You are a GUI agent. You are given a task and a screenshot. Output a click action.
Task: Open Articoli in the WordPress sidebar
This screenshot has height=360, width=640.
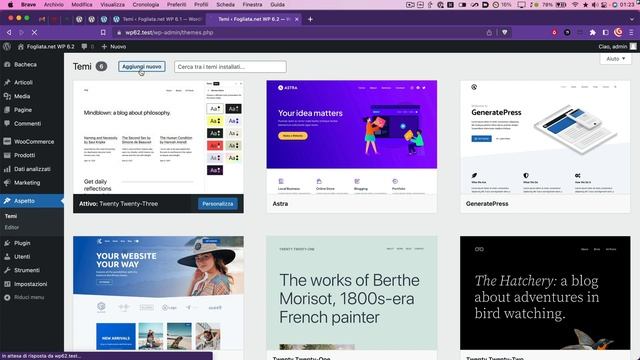[x=23, y=82]
